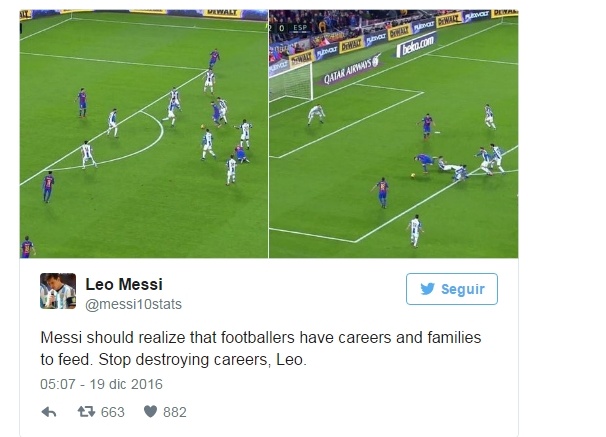Open the right match photo near the goal
This screenshot has width=606, height=437.
pos(392,134)
